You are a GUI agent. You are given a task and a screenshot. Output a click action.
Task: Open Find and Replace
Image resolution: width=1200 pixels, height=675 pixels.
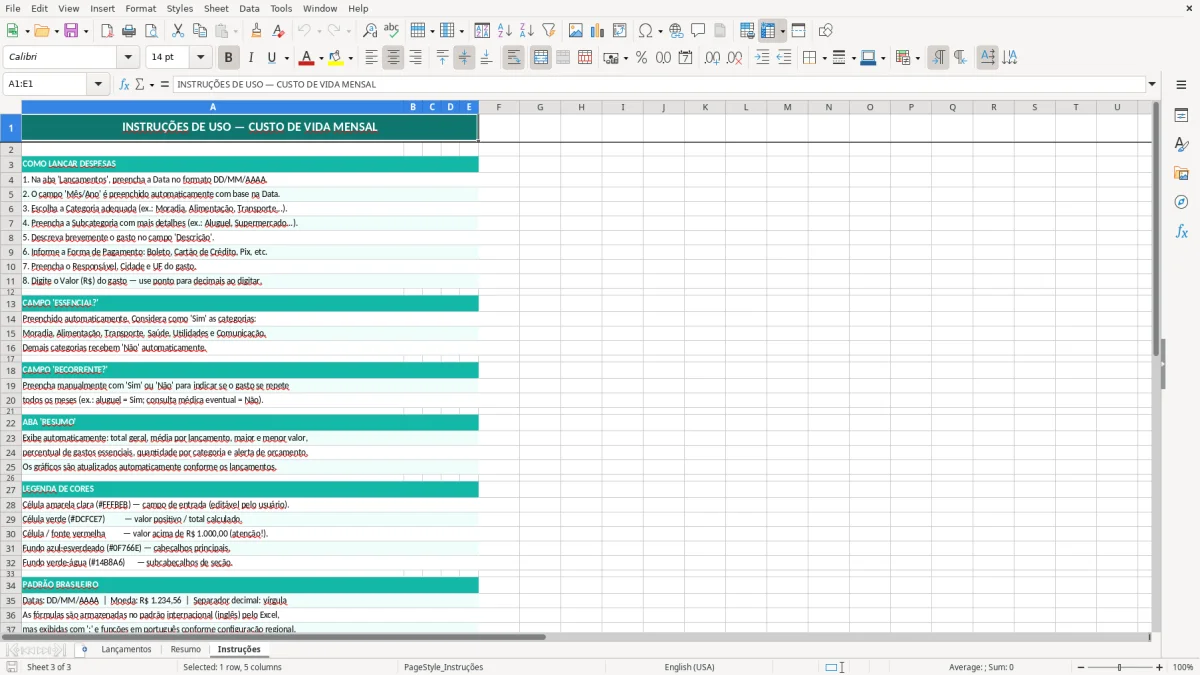tap(370, 31)
